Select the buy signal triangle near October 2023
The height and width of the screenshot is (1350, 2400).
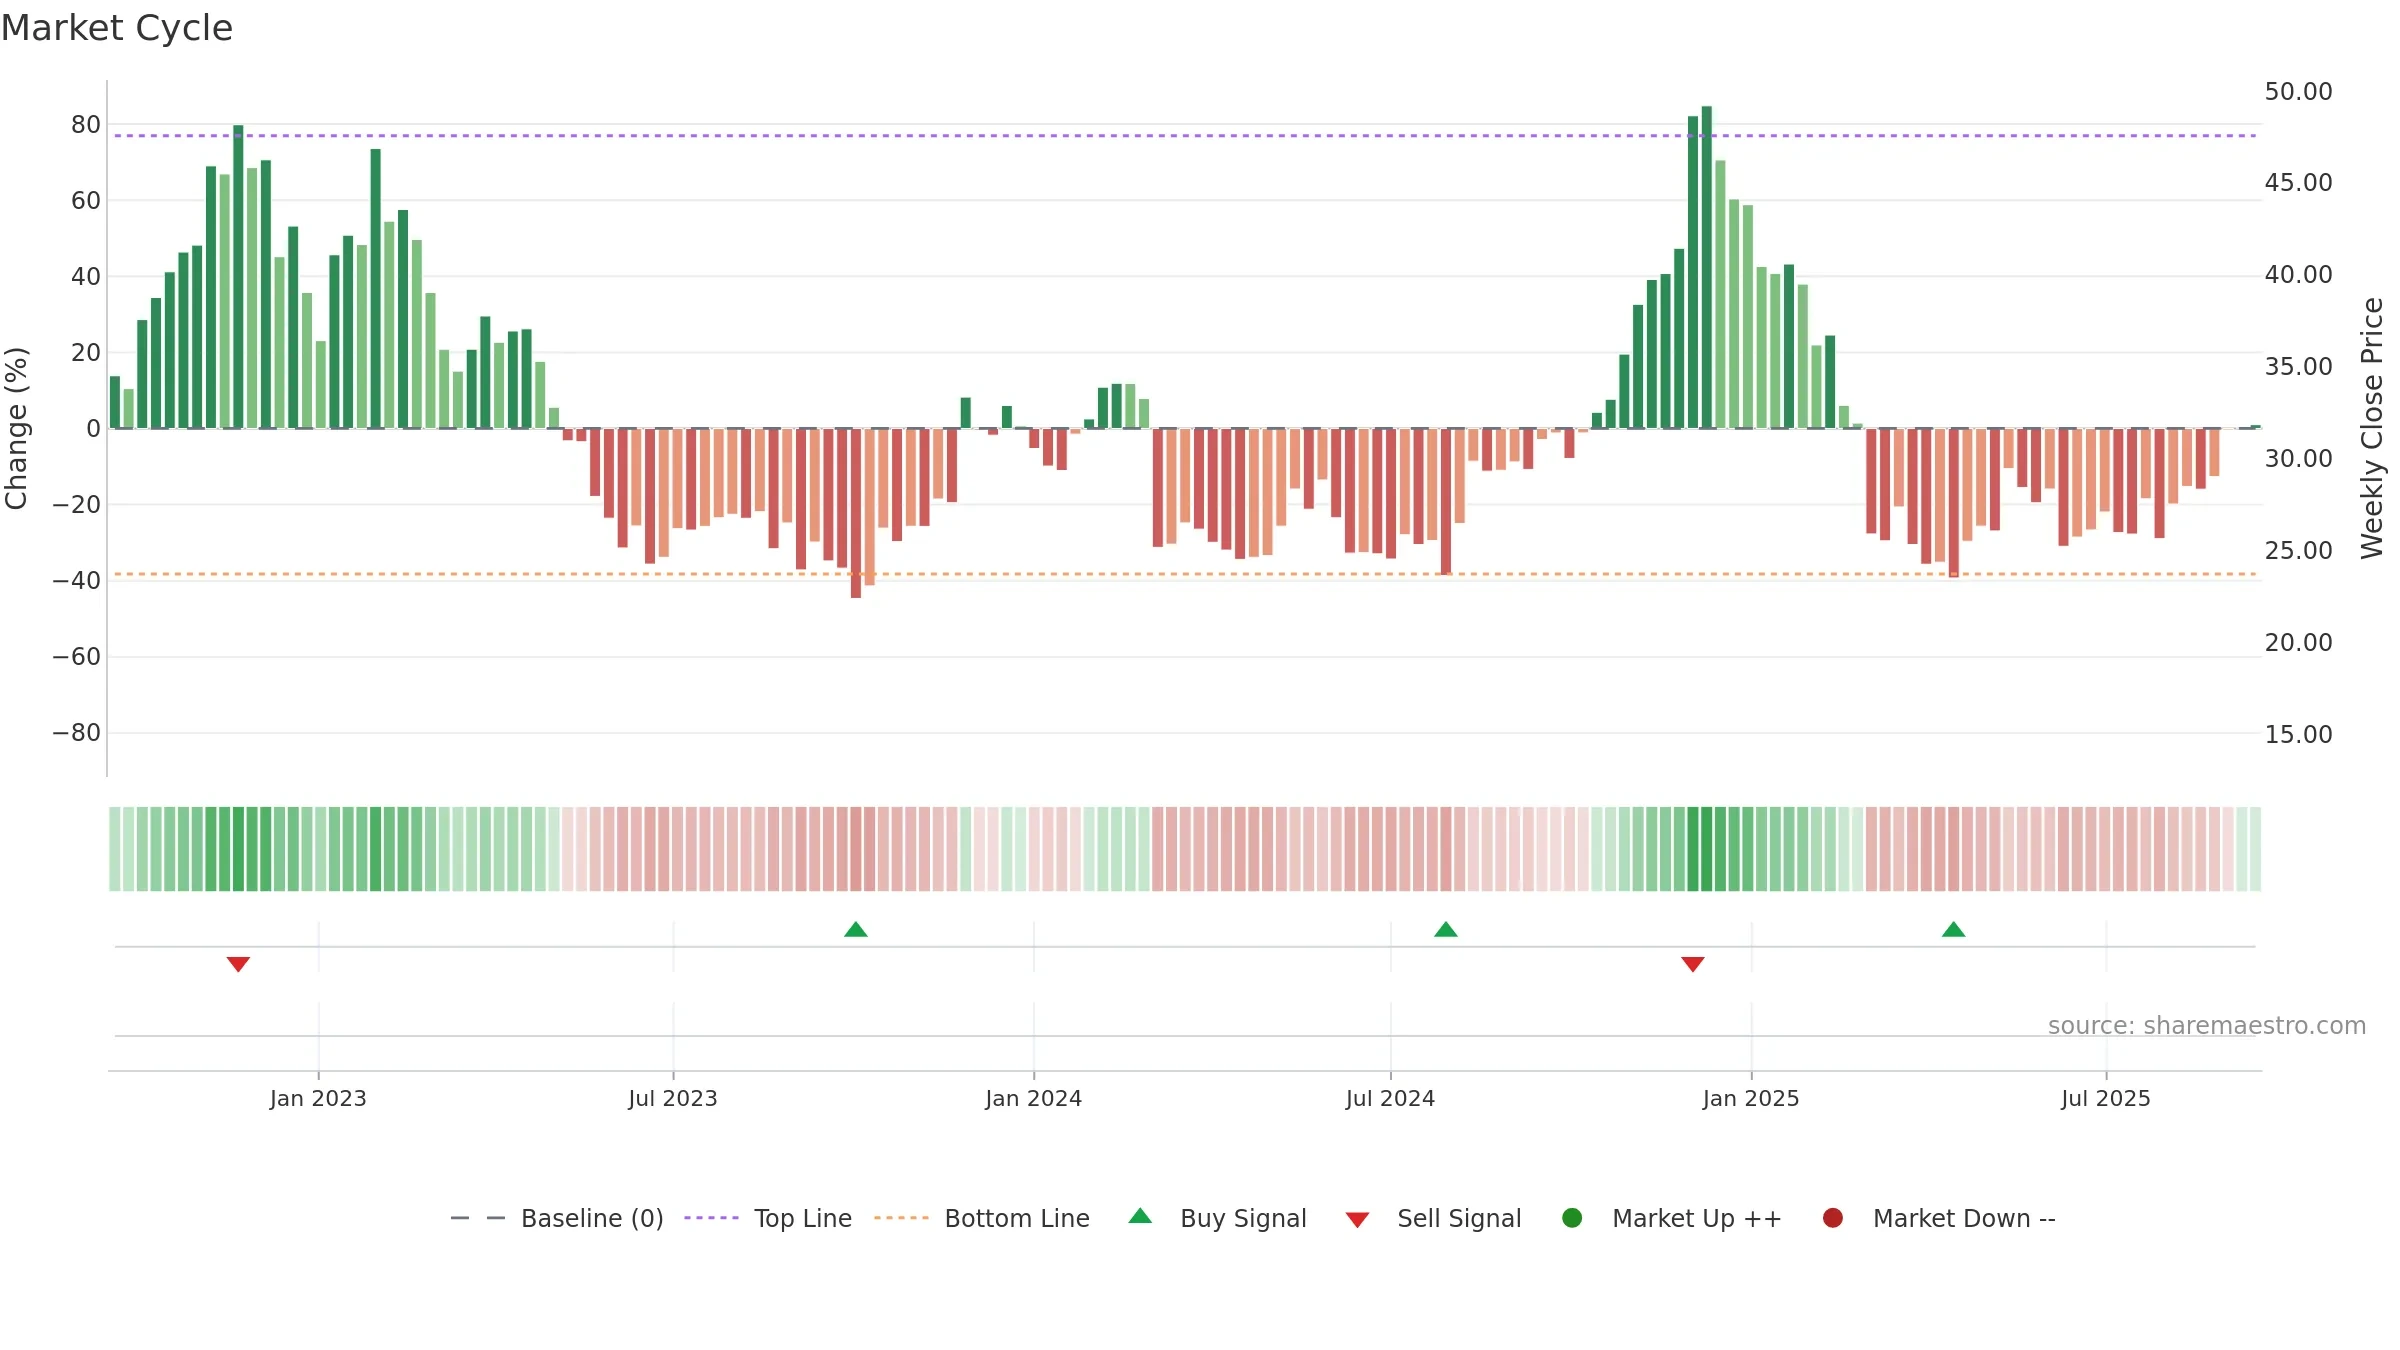point(856,930)
